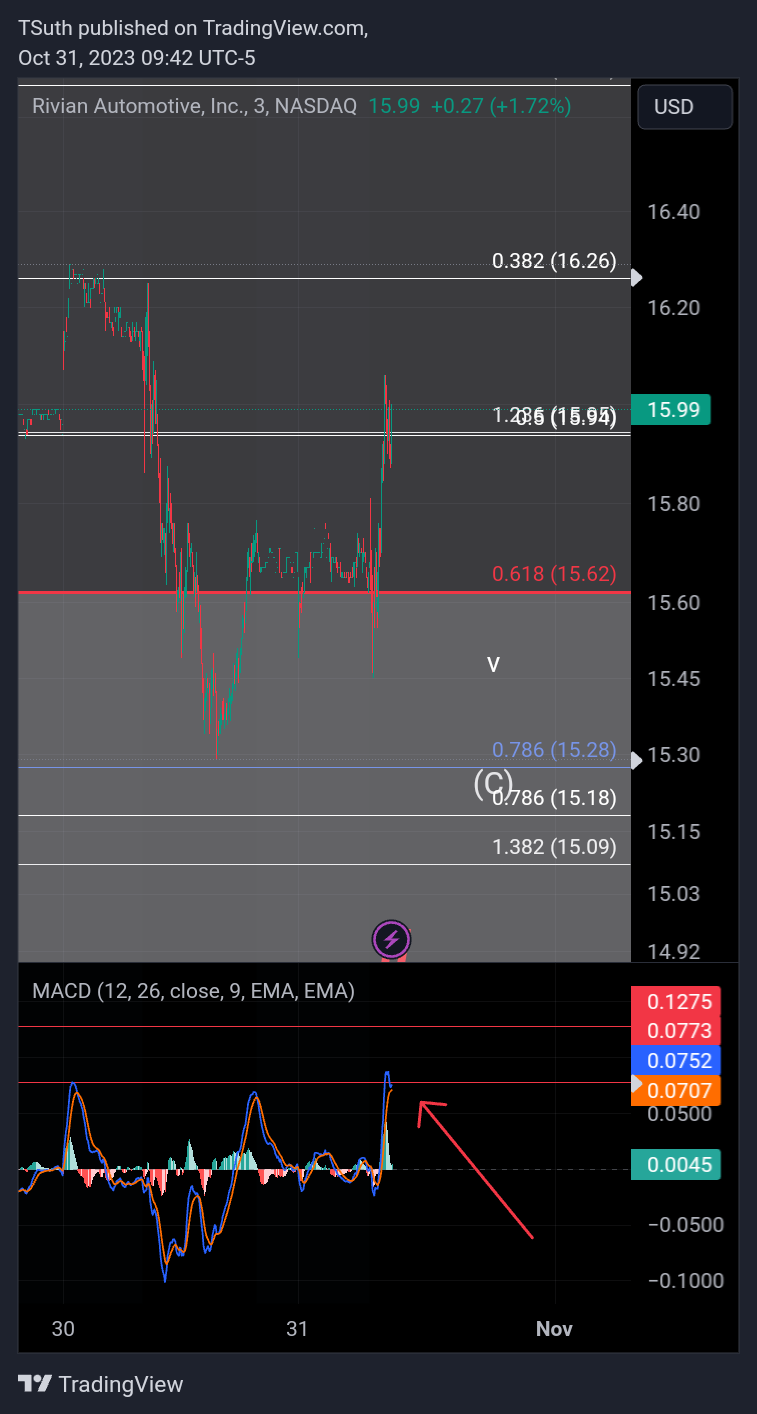
Task: Click the white 0.786 (15.18) Fibonacci label
Action: coord(554,798)
